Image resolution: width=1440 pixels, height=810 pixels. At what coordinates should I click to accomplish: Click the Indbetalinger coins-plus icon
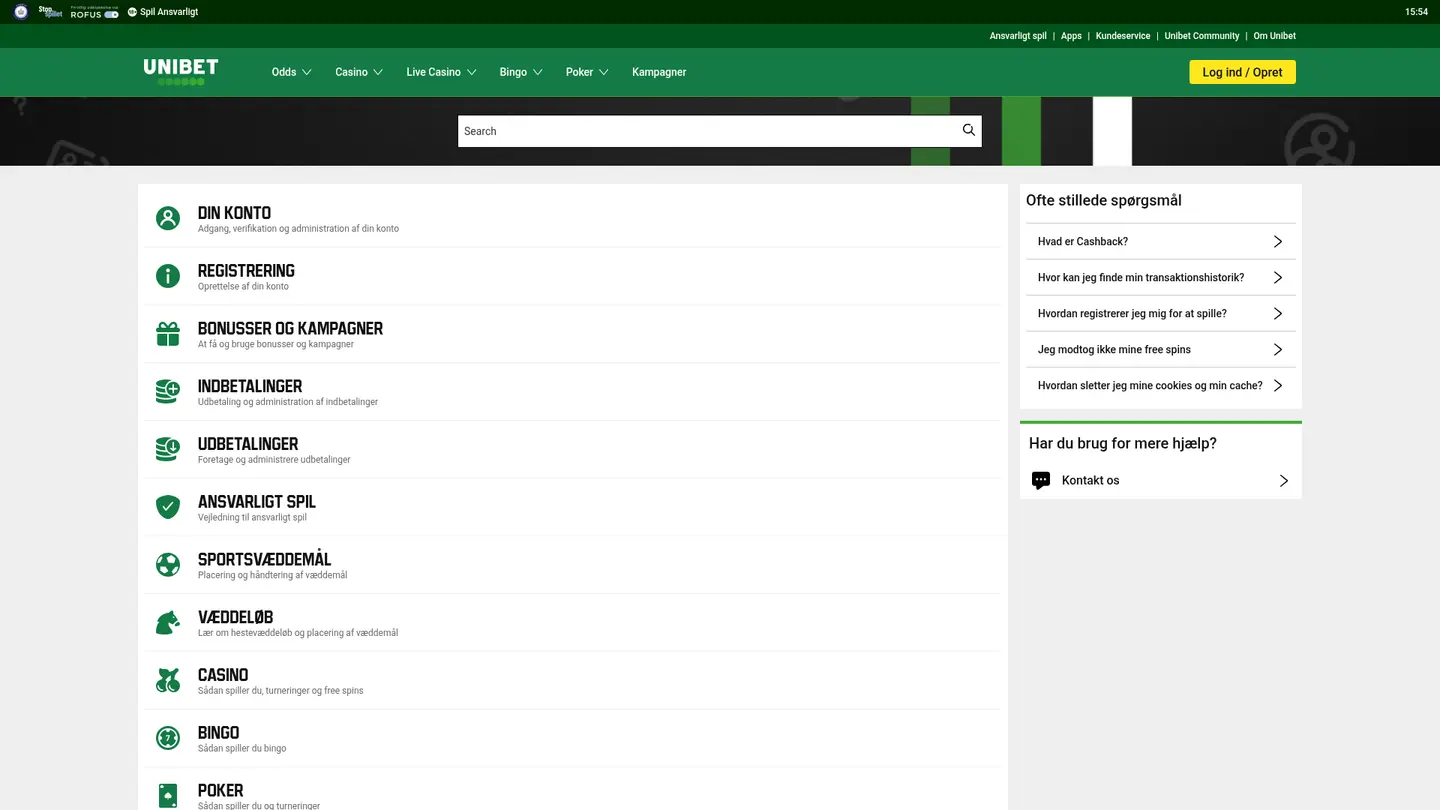click(x=168, y=392)
